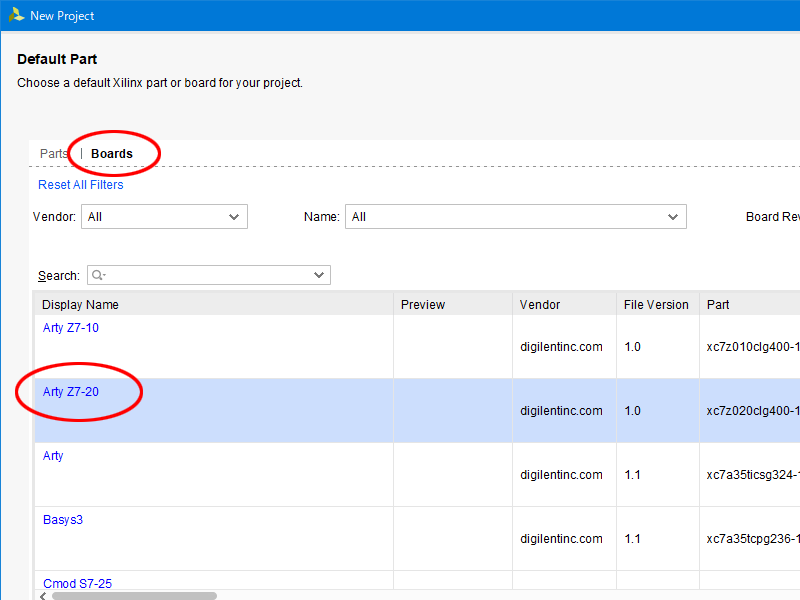
Task: Select the Boards tab
Action: (111, 154)
